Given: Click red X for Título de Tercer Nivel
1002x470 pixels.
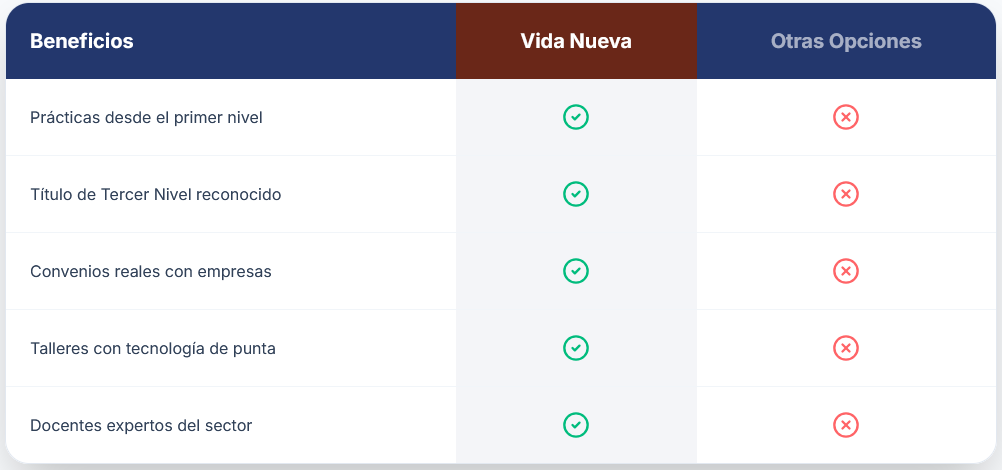Looking at the screenshot, I should tap(846, 194).
